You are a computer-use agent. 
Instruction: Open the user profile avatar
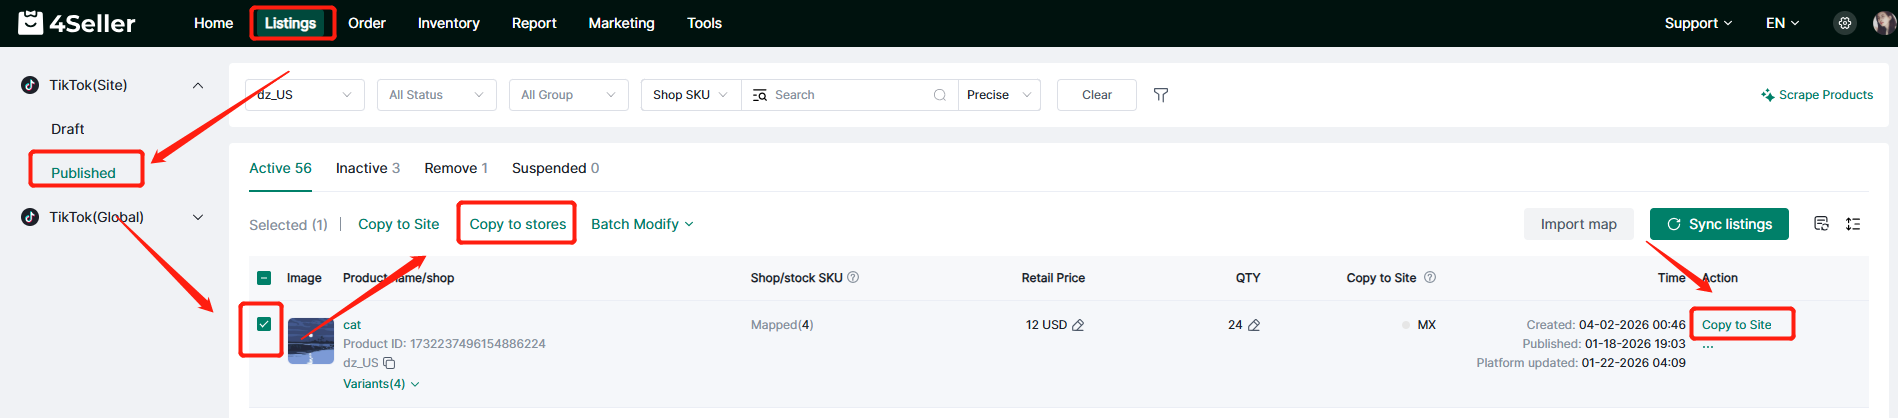(1883, 23)
